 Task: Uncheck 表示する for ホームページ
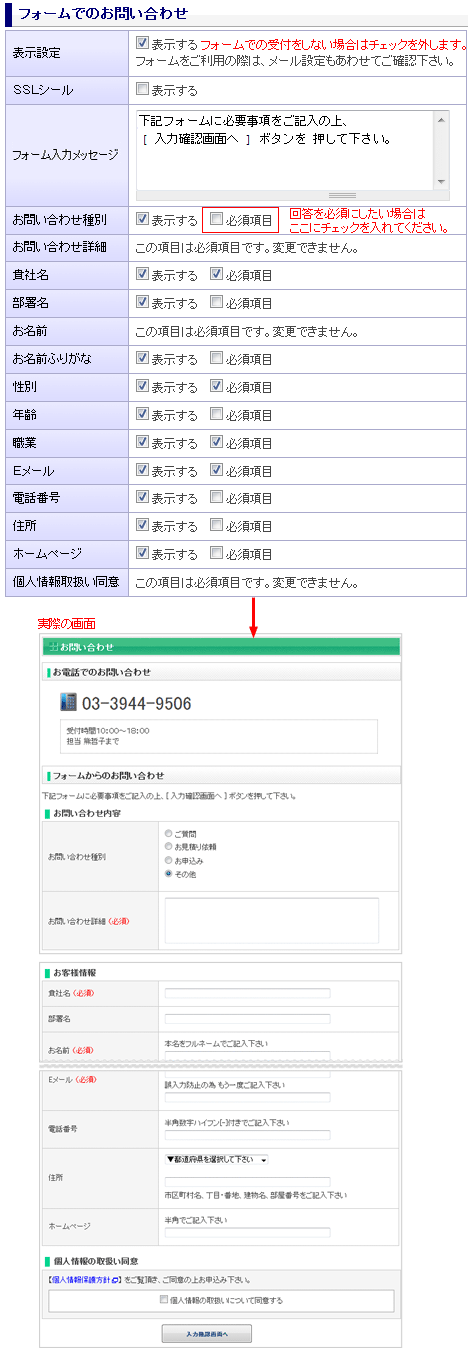(x=142, y=554)
